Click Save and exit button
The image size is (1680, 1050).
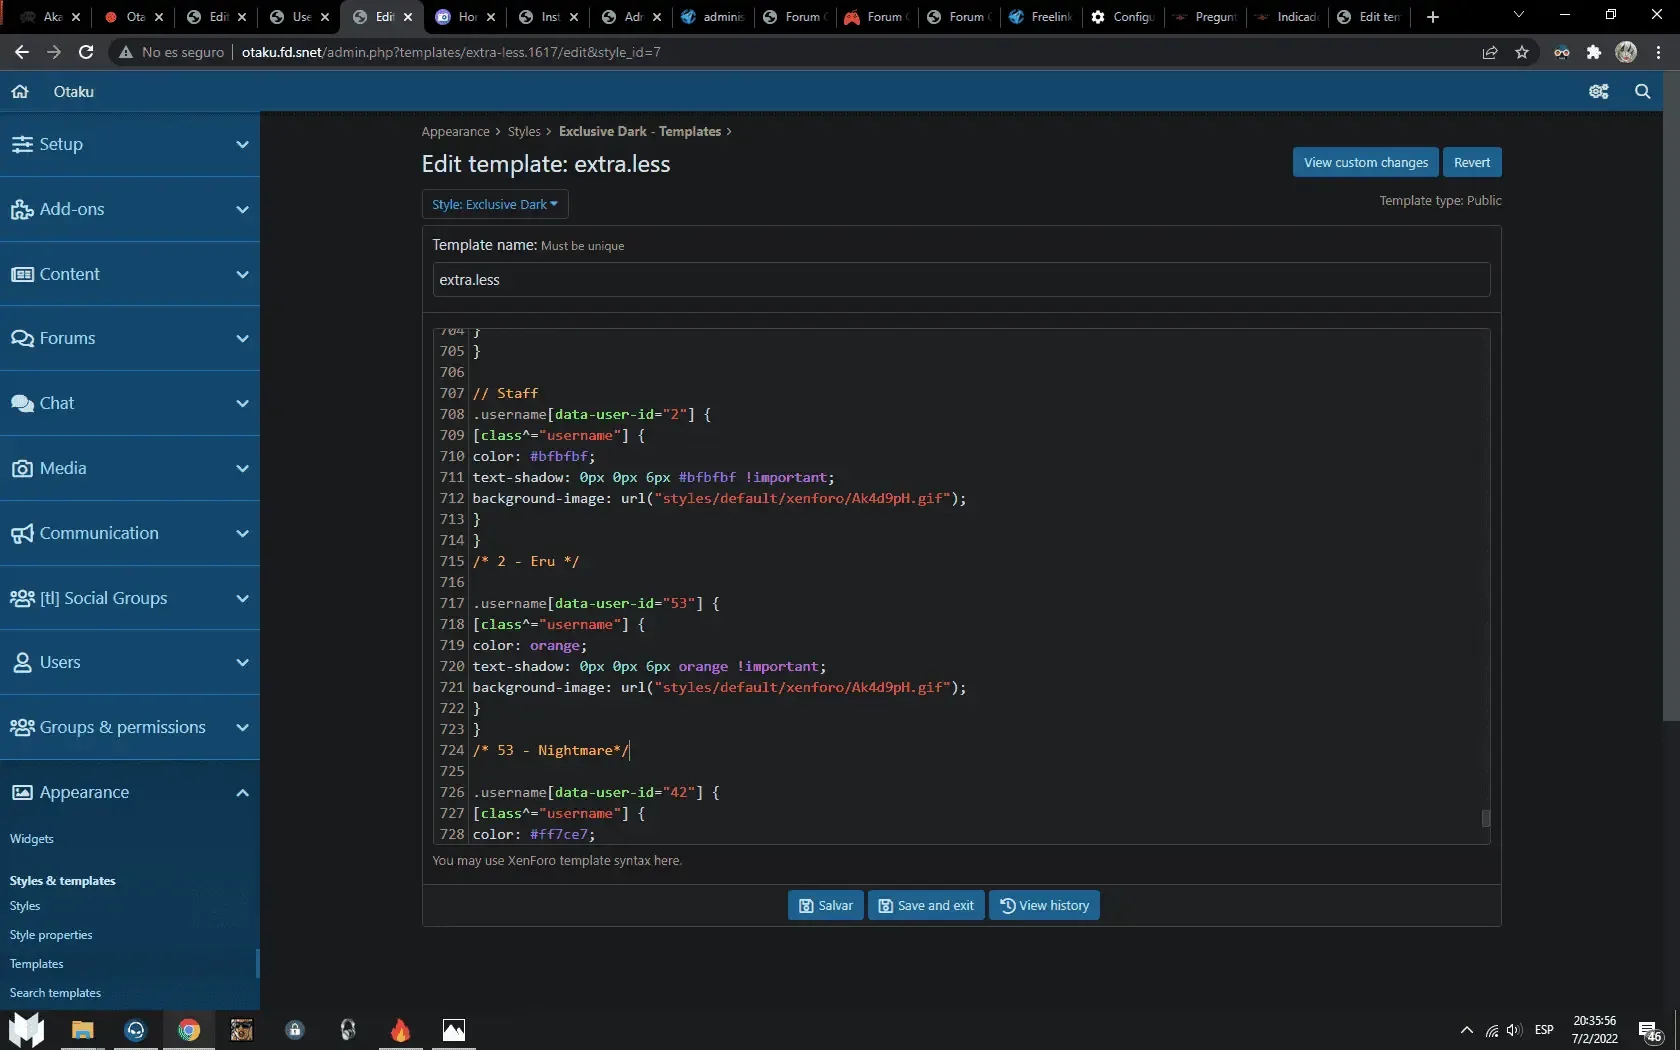[x=926, y=905]
